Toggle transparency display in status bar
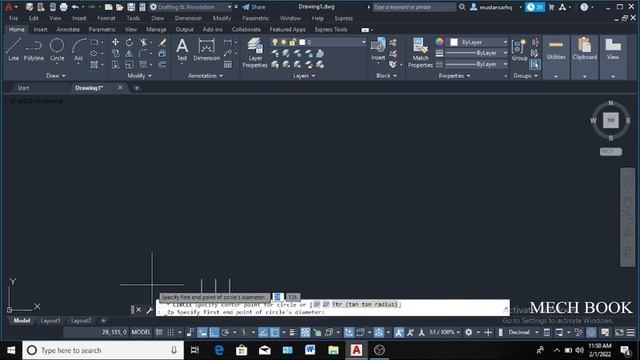This screenshot has height=360, width=640. click(x=305, y=333)
